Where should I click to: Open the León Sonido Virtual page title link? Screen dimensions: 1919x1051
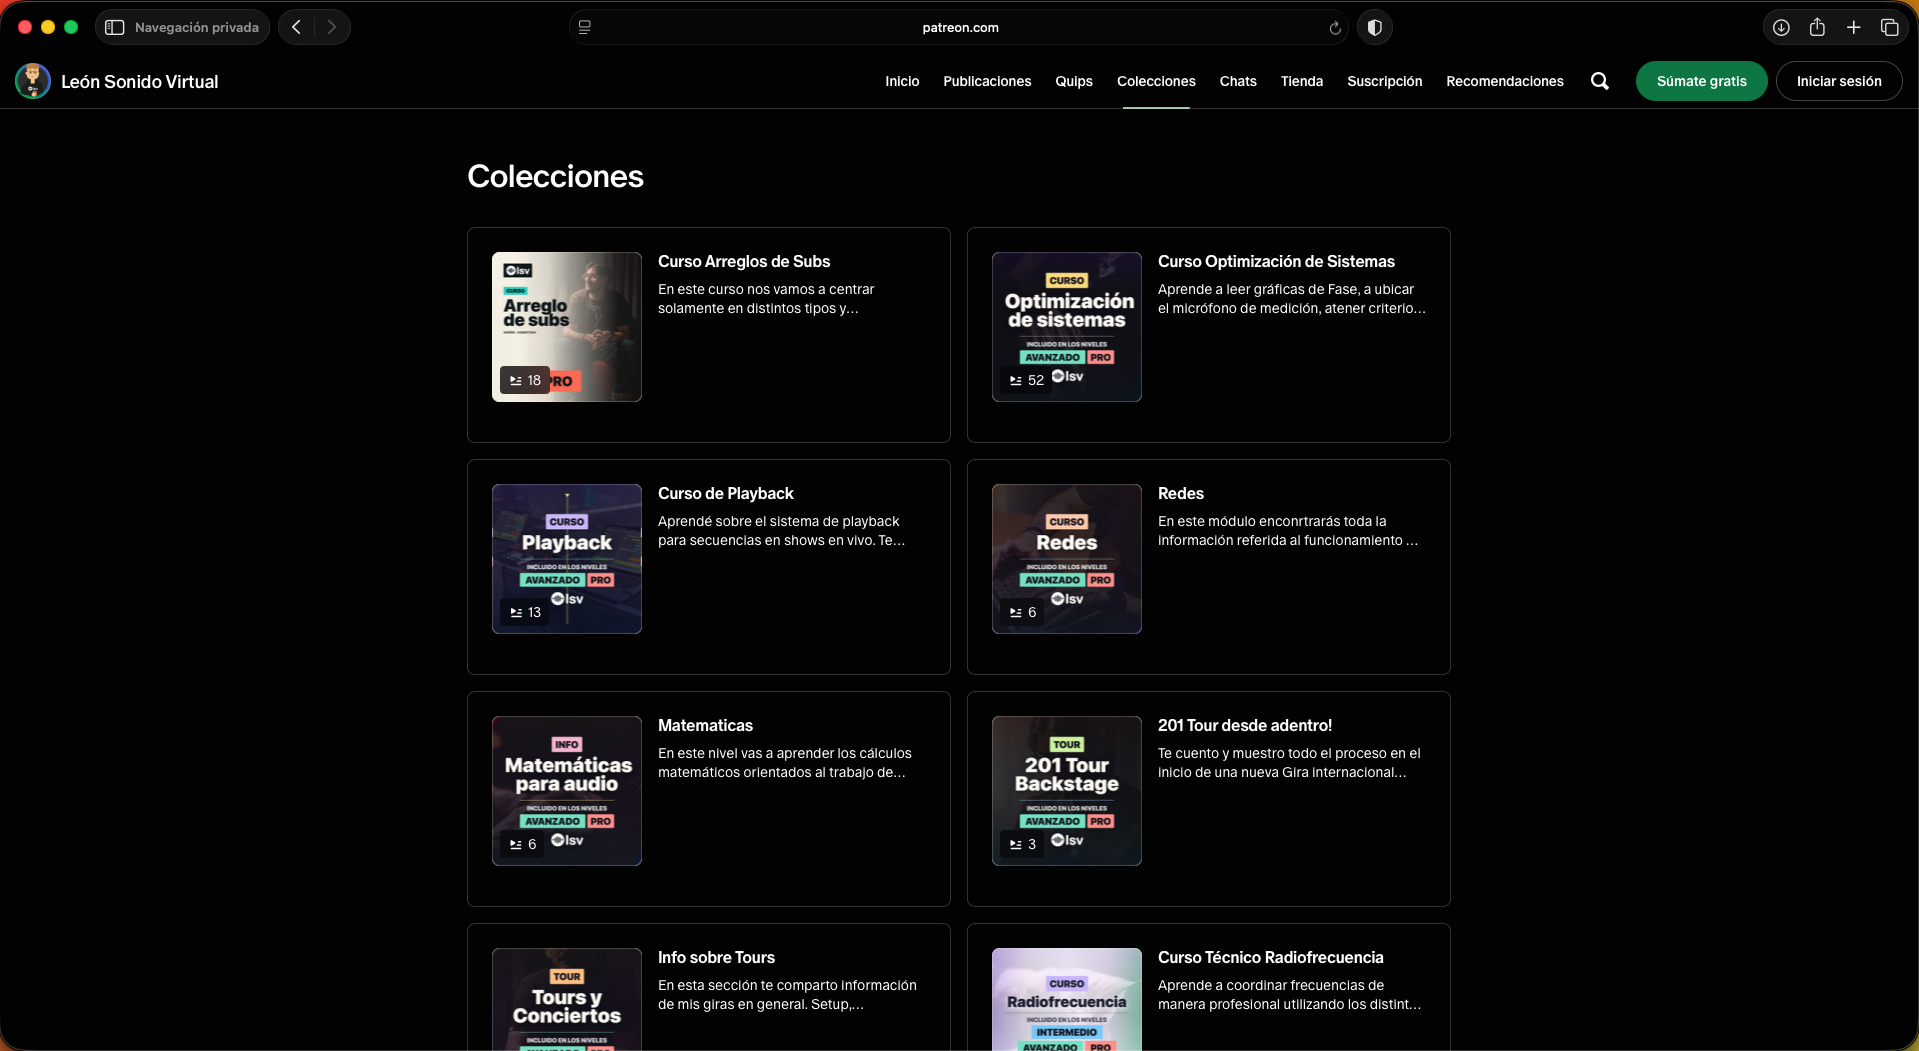(140, 81)
